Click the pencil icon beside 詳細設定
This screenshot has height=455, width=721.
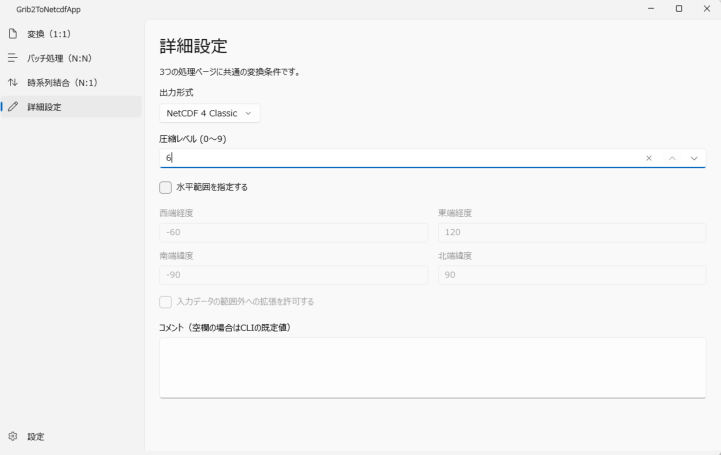[13, 107]
